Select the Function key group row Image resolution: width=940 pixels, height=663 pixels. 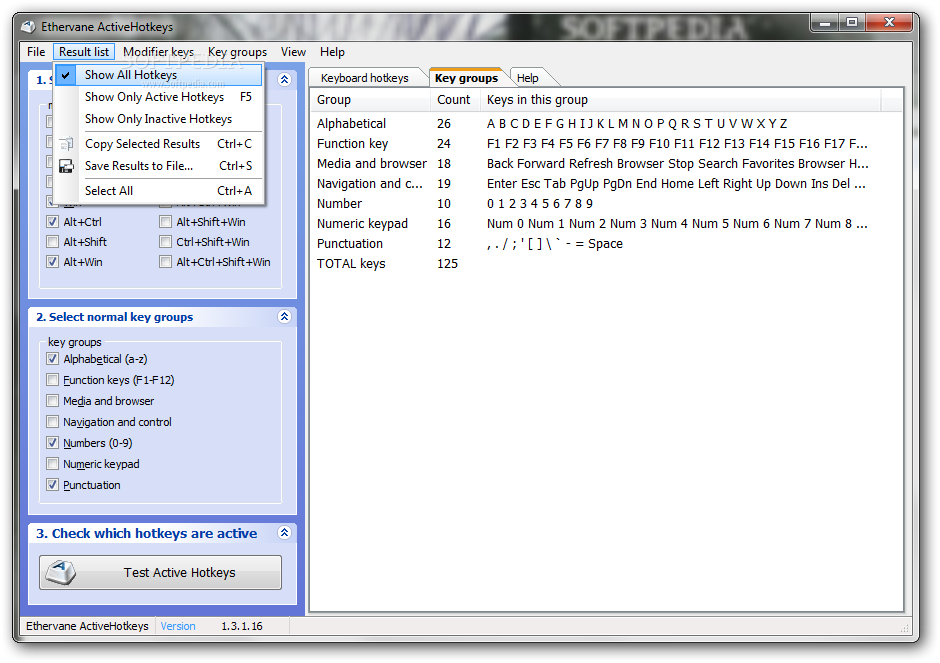point(605,144)
